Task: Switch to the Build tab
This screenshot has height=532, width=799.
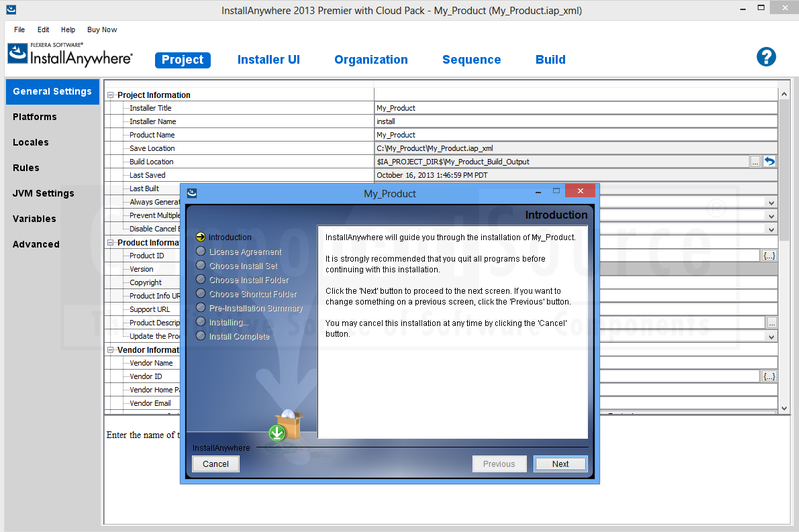Action: click(x=550, y=60)
